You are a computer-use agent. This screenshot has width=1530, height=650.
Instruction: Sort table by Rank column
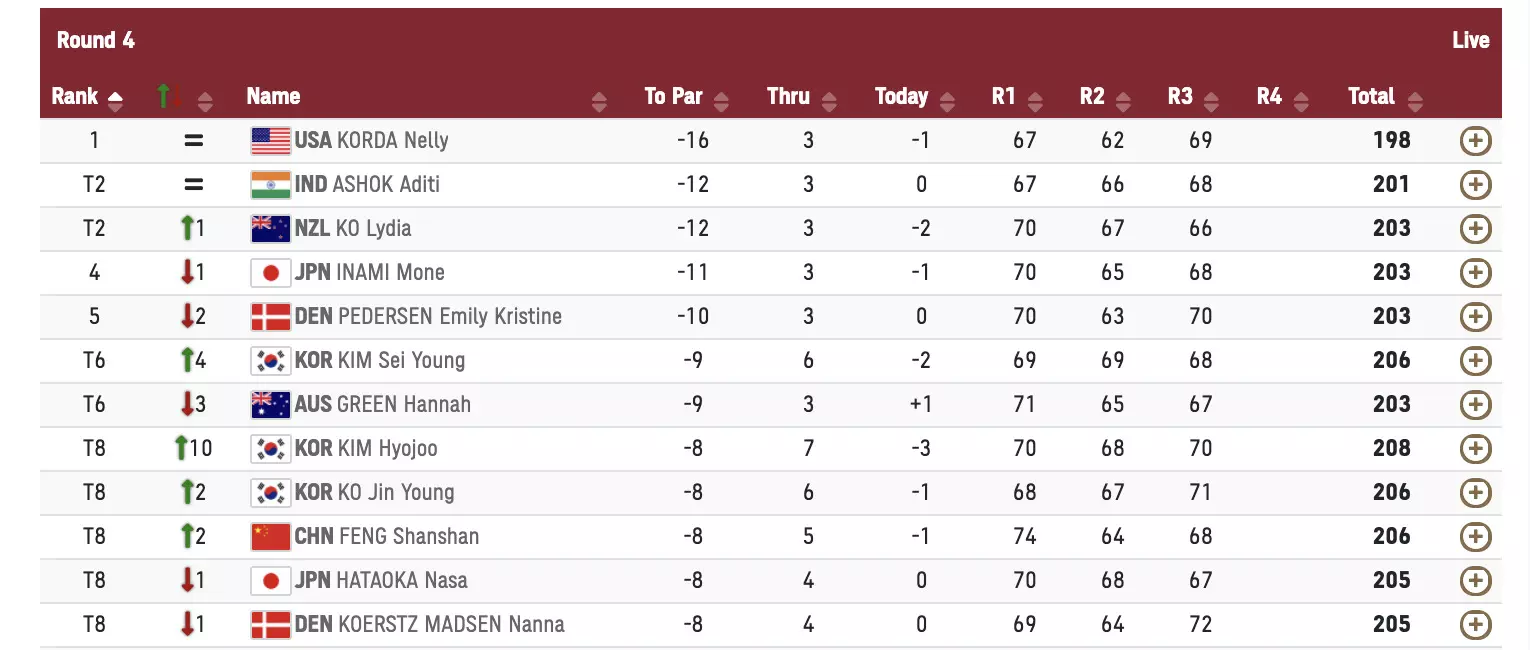(x=86, y=97)
